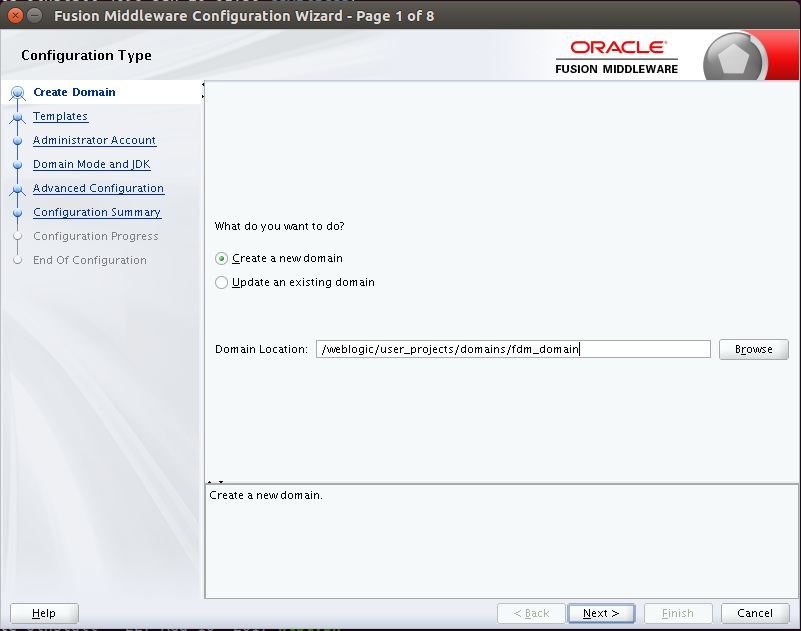Click the Administrator Account step icon

coord(17,140)
